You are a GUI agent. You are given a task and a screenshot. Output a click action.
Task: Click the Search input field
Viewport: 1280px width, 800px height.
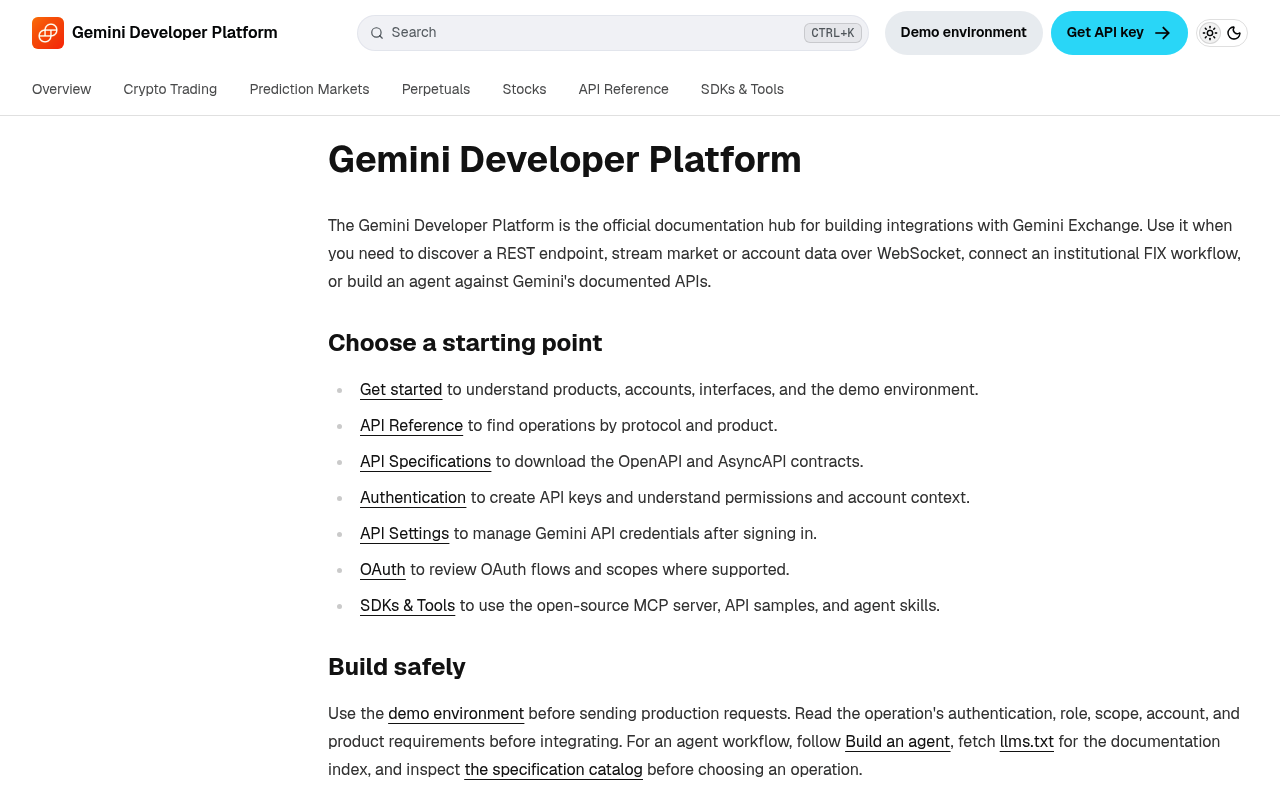tap(612, 33)
